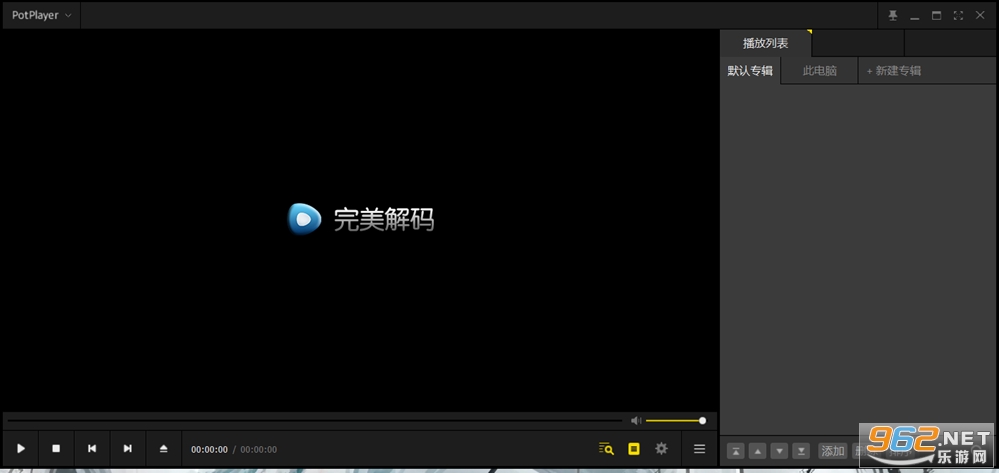Skip to the previous track
Viewport: 999px width, 473px height.
(92, 449)
